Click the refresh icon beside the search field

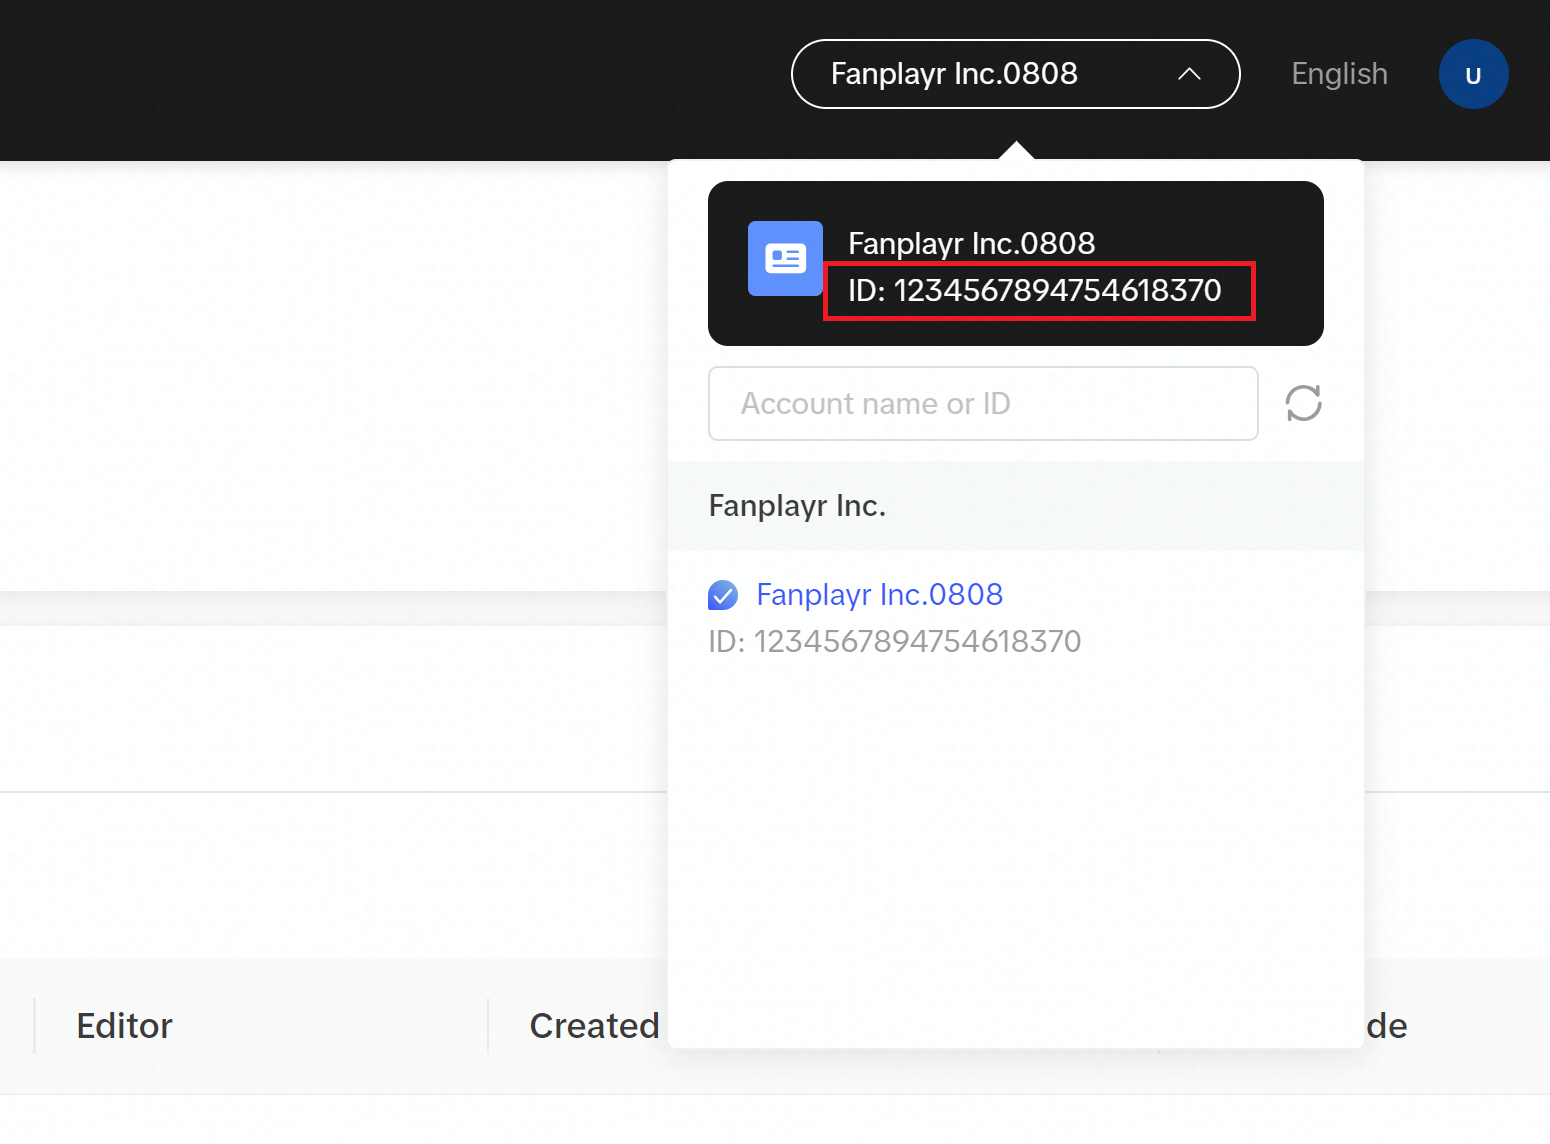[1303, 403]
